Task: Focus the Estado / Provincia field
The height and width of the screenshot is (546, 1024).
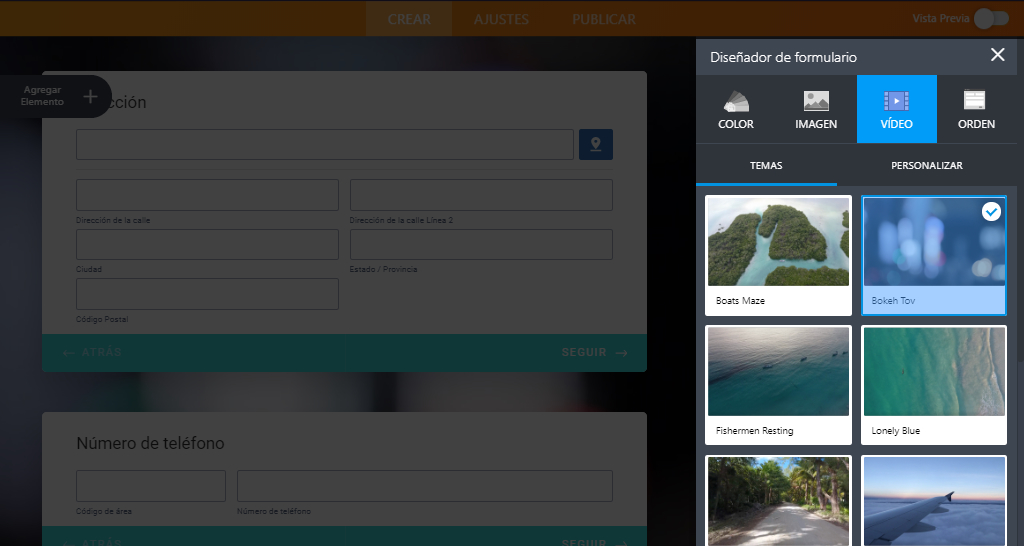Action: click(x=481, y=244)
